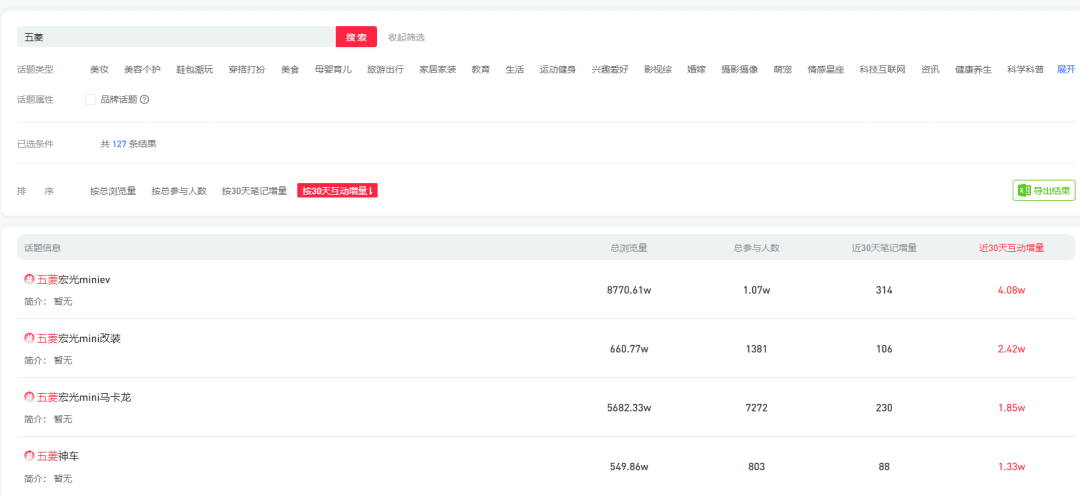Filter by 运动健身 topic type

(x=558, y=70)
